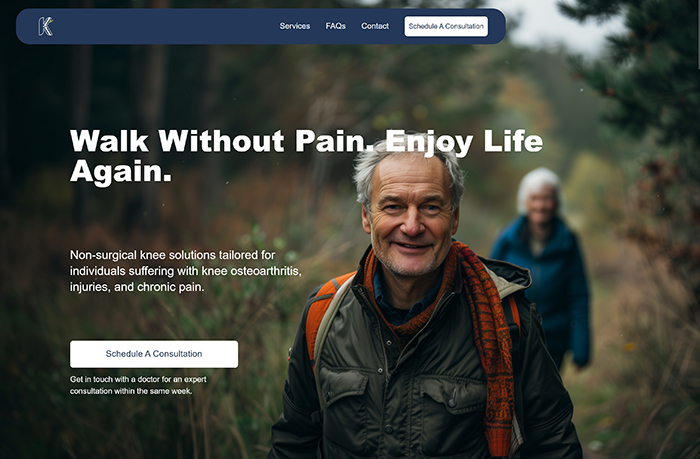Click the K logo in the navbar
Screen dimensions: 700x459
[x=46, y=26]
